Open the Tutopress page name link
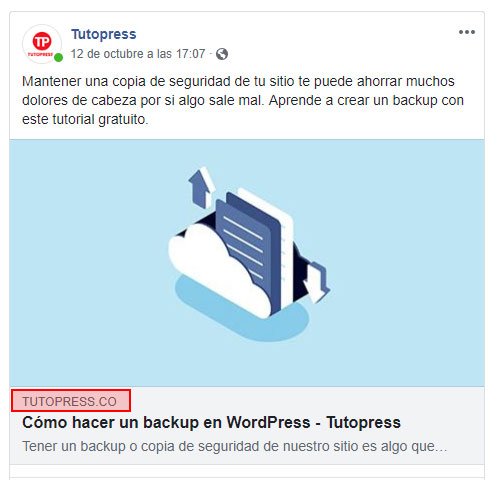Screen dimensions: 497x480 pyautogui.click(x=104, y=34)
